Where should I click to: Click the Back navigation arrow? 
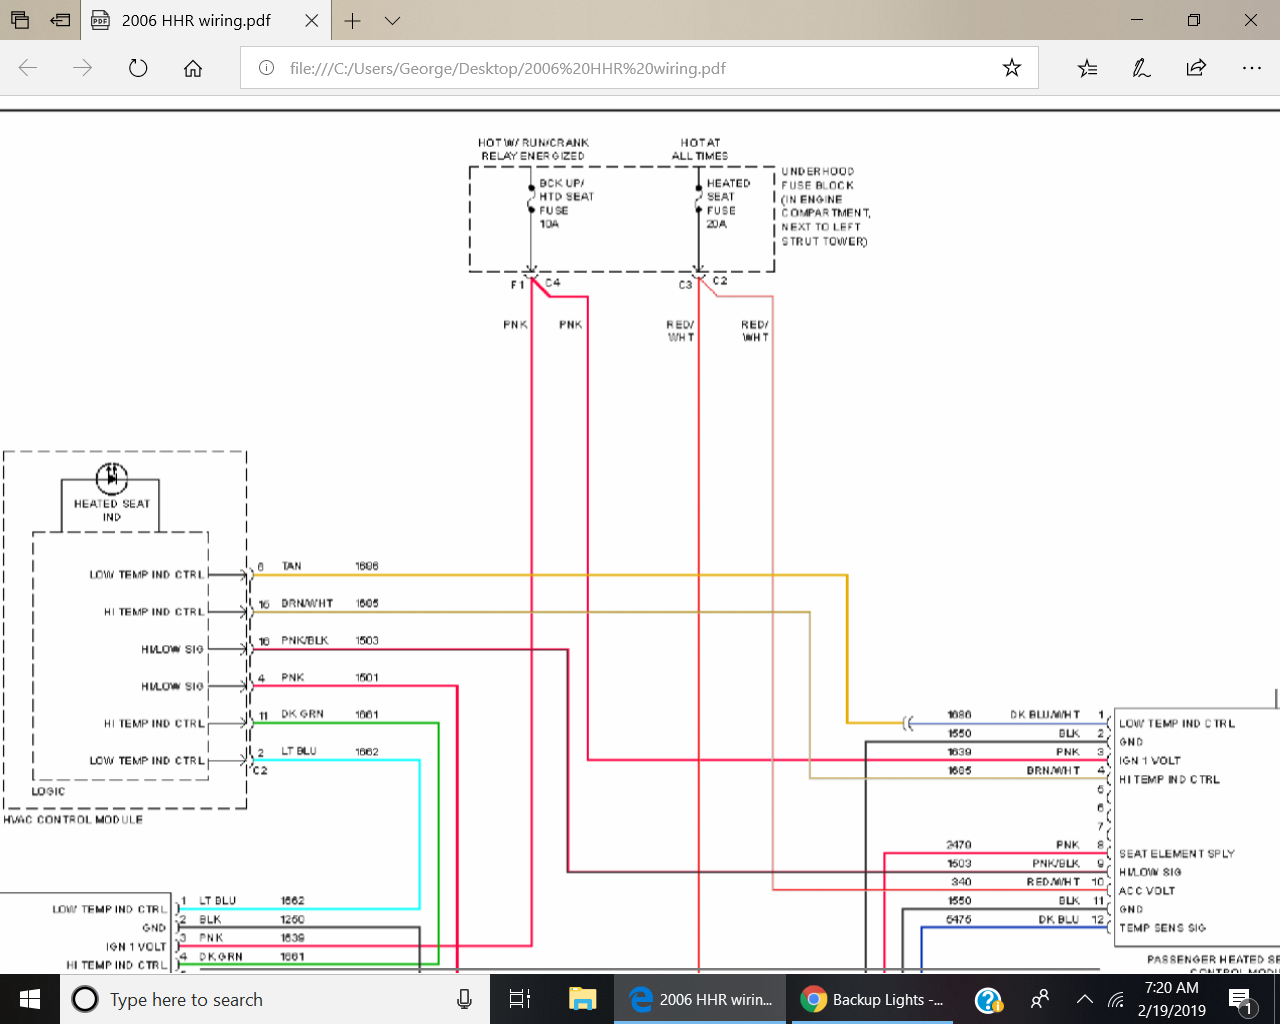click(28, 68)
